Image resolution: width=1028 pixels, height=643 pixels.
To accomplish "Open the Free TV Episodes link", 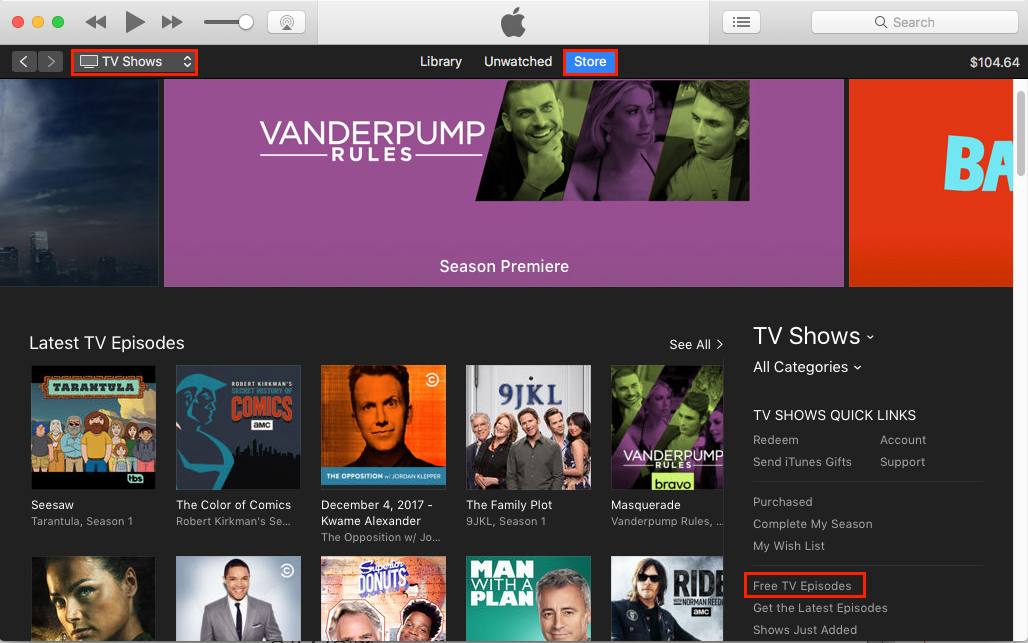I will [802, 586].
